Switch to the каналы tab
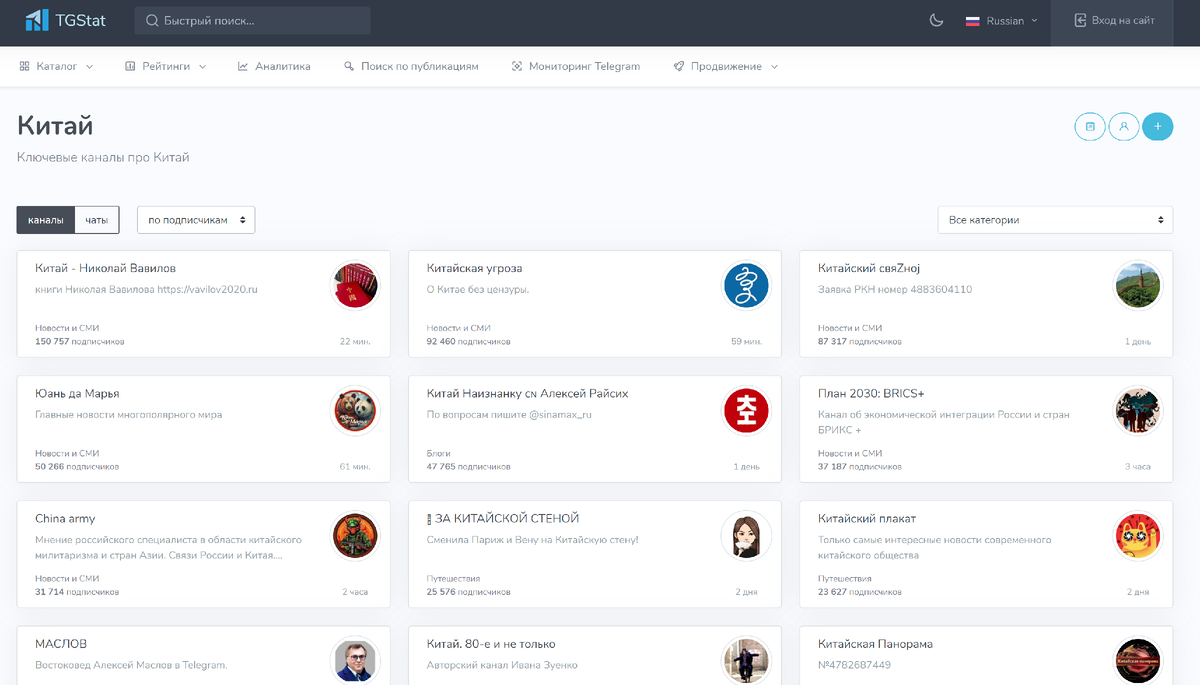This screenshot has height=685, width=1200. [x=46, y=220]
